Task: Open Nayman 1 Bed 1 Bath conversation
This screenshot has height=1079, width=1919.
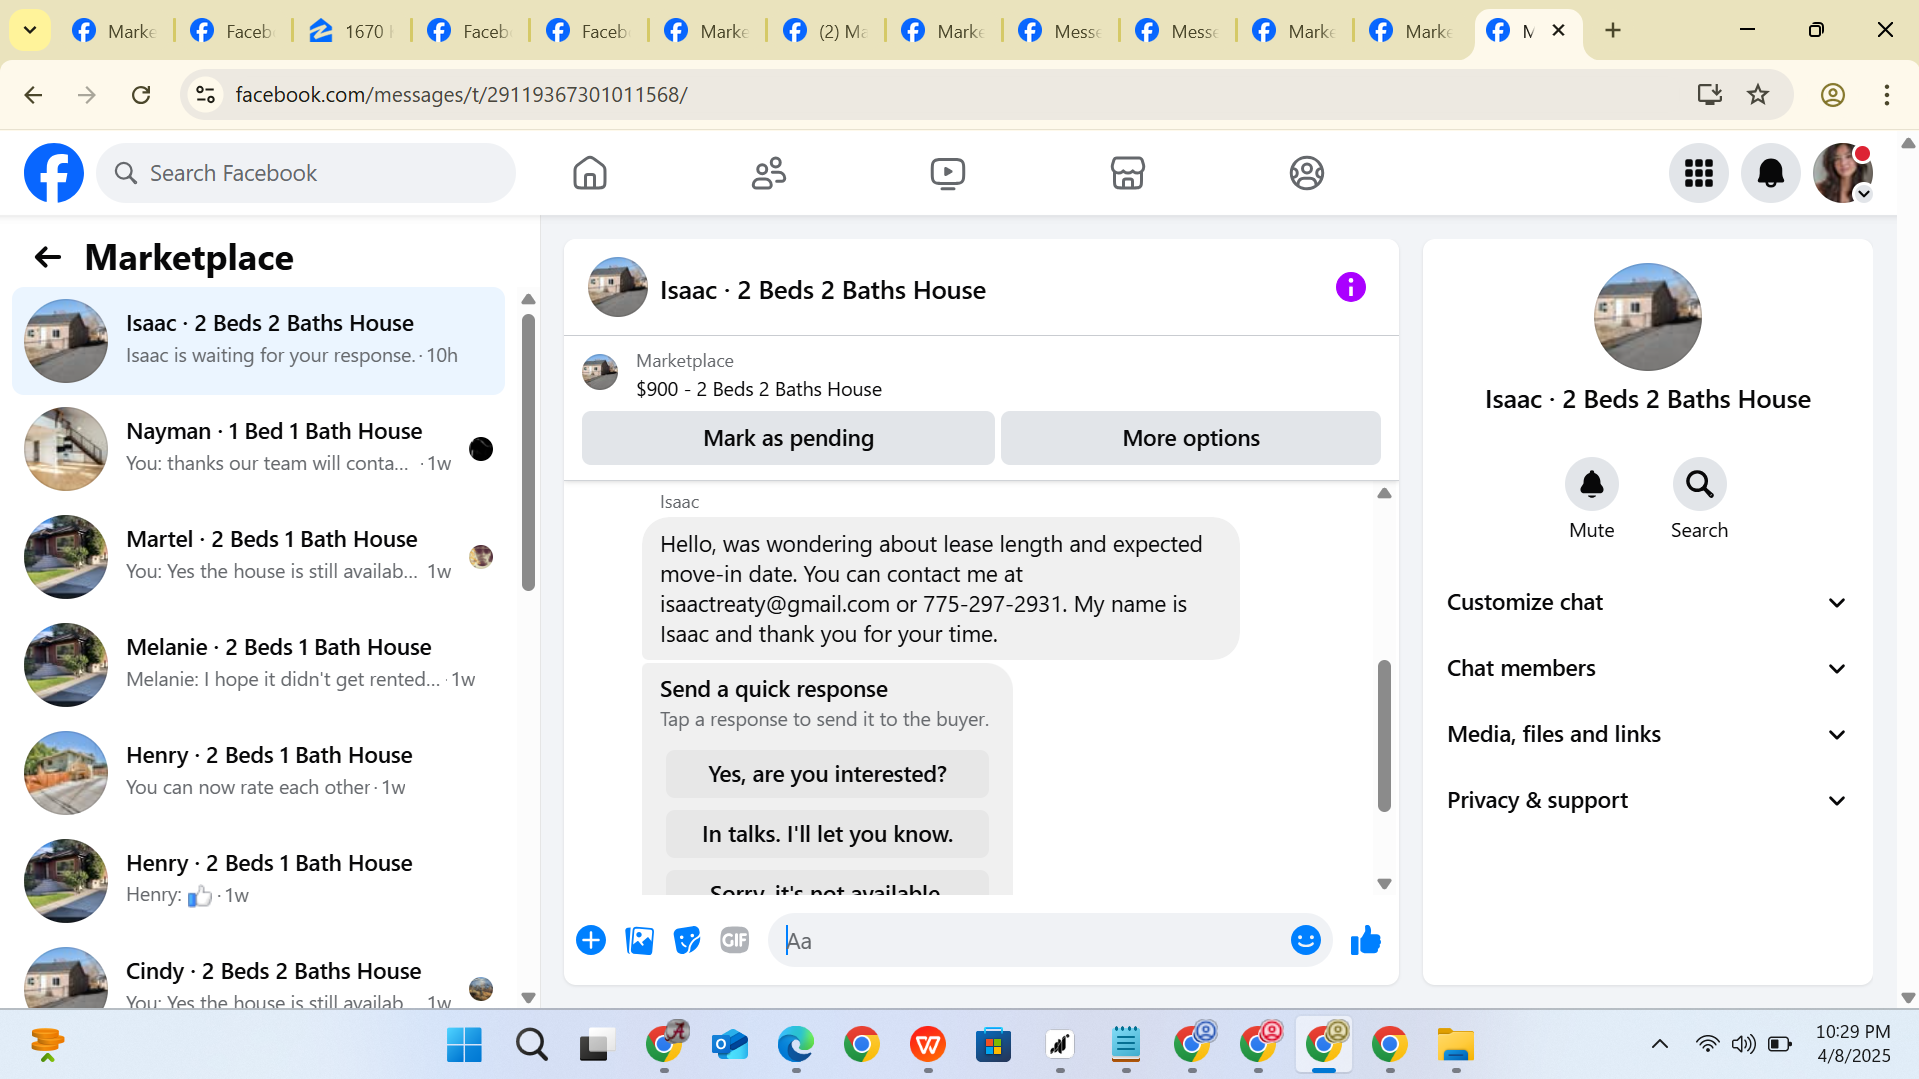Action: coord(258,448)
